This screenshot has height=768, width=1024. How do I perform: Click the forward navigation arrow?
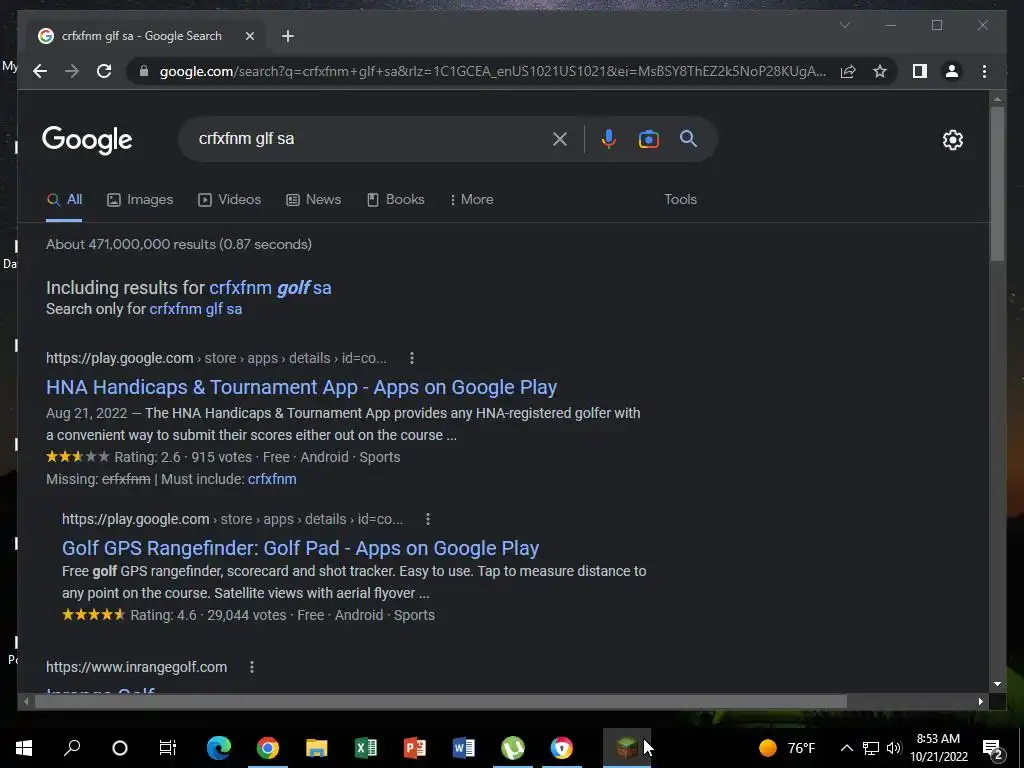pyautogui.click(x=72, y=71)
